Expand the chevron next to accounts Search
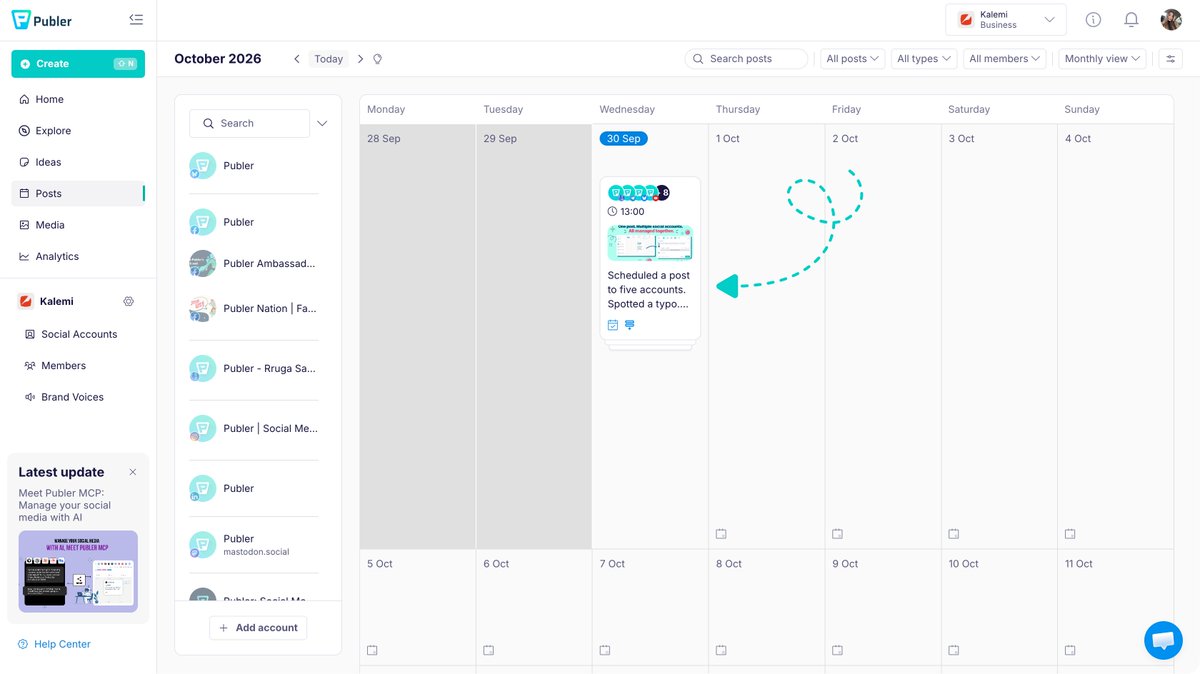Screen dimensions: 1200x674 (x=322, y=124)
